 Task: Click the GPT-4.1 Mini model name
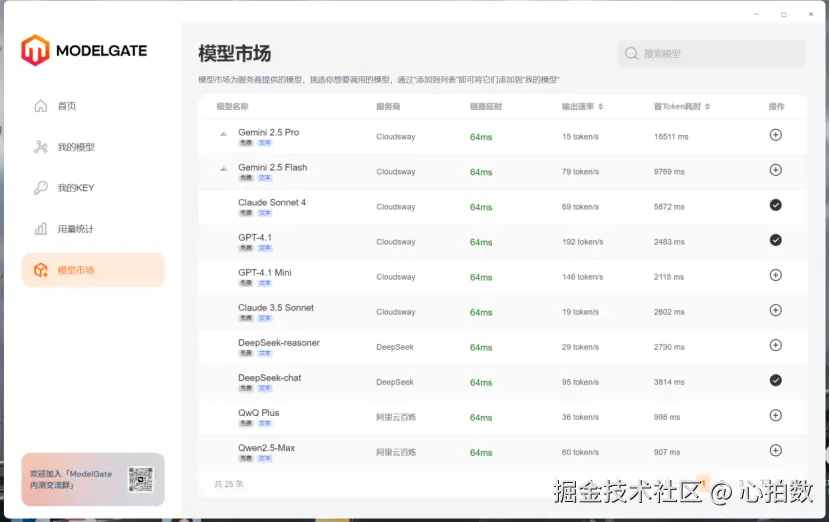pos(265,273)
